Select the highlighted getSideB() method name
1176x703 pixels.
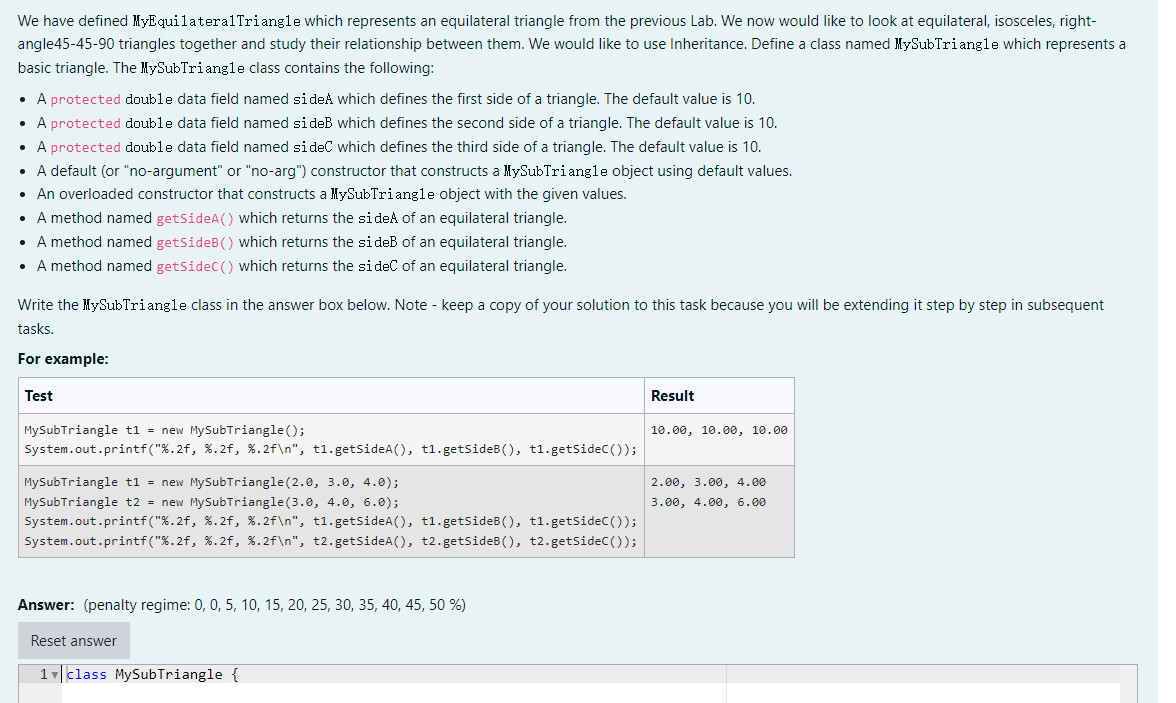point(194,241)
